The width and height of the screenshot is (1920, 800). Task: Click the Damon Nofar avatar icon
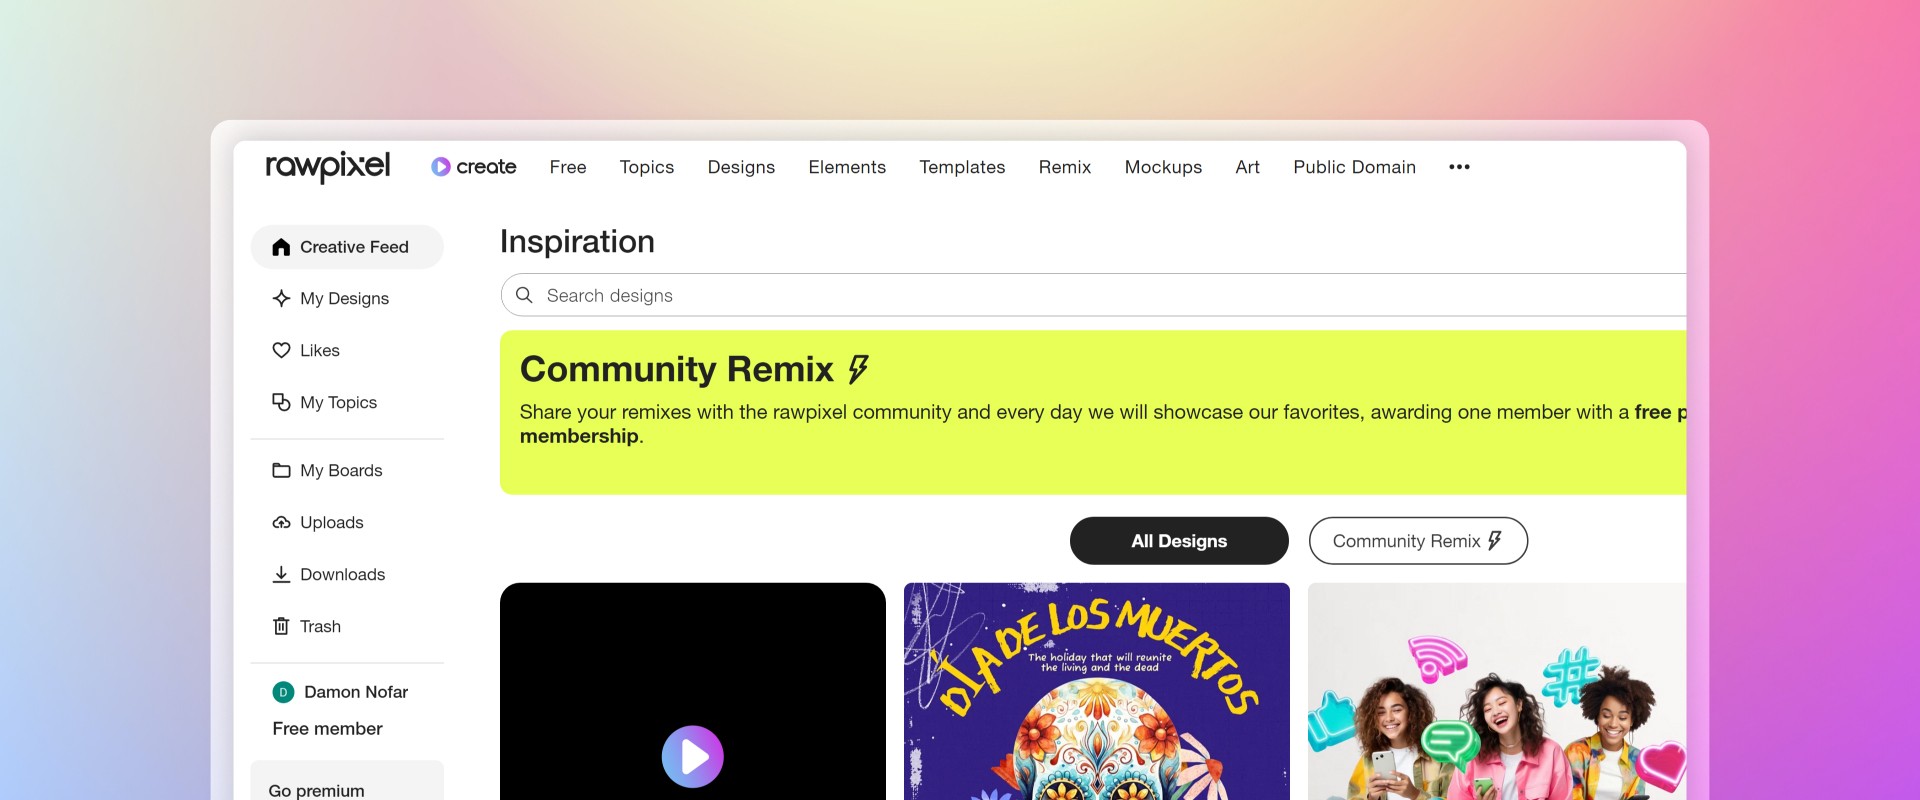[283, 692]
